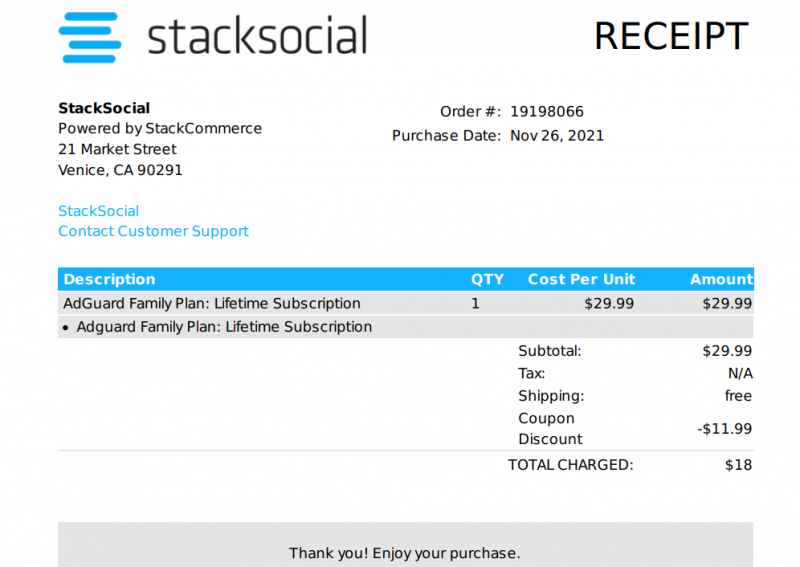Click the bold StackSocial company name
The image size is (800, 567).
coord(104,108)
